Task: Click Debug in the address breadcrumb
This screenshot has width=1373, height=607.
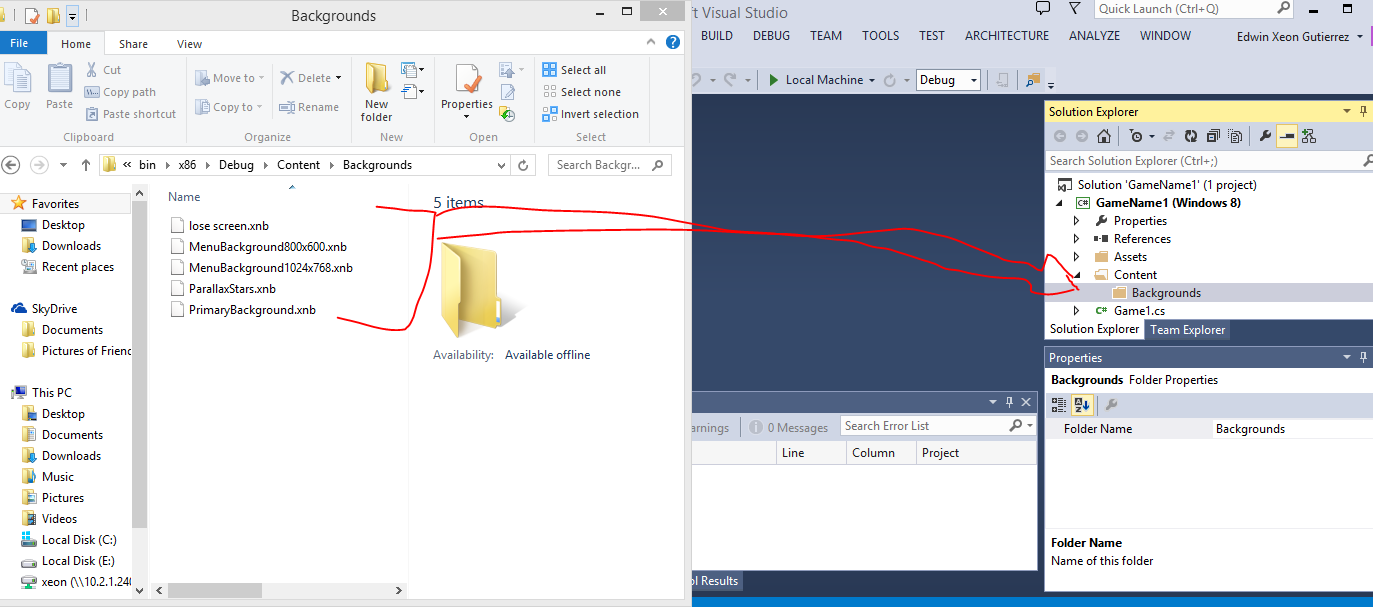Action: point(236,165)
